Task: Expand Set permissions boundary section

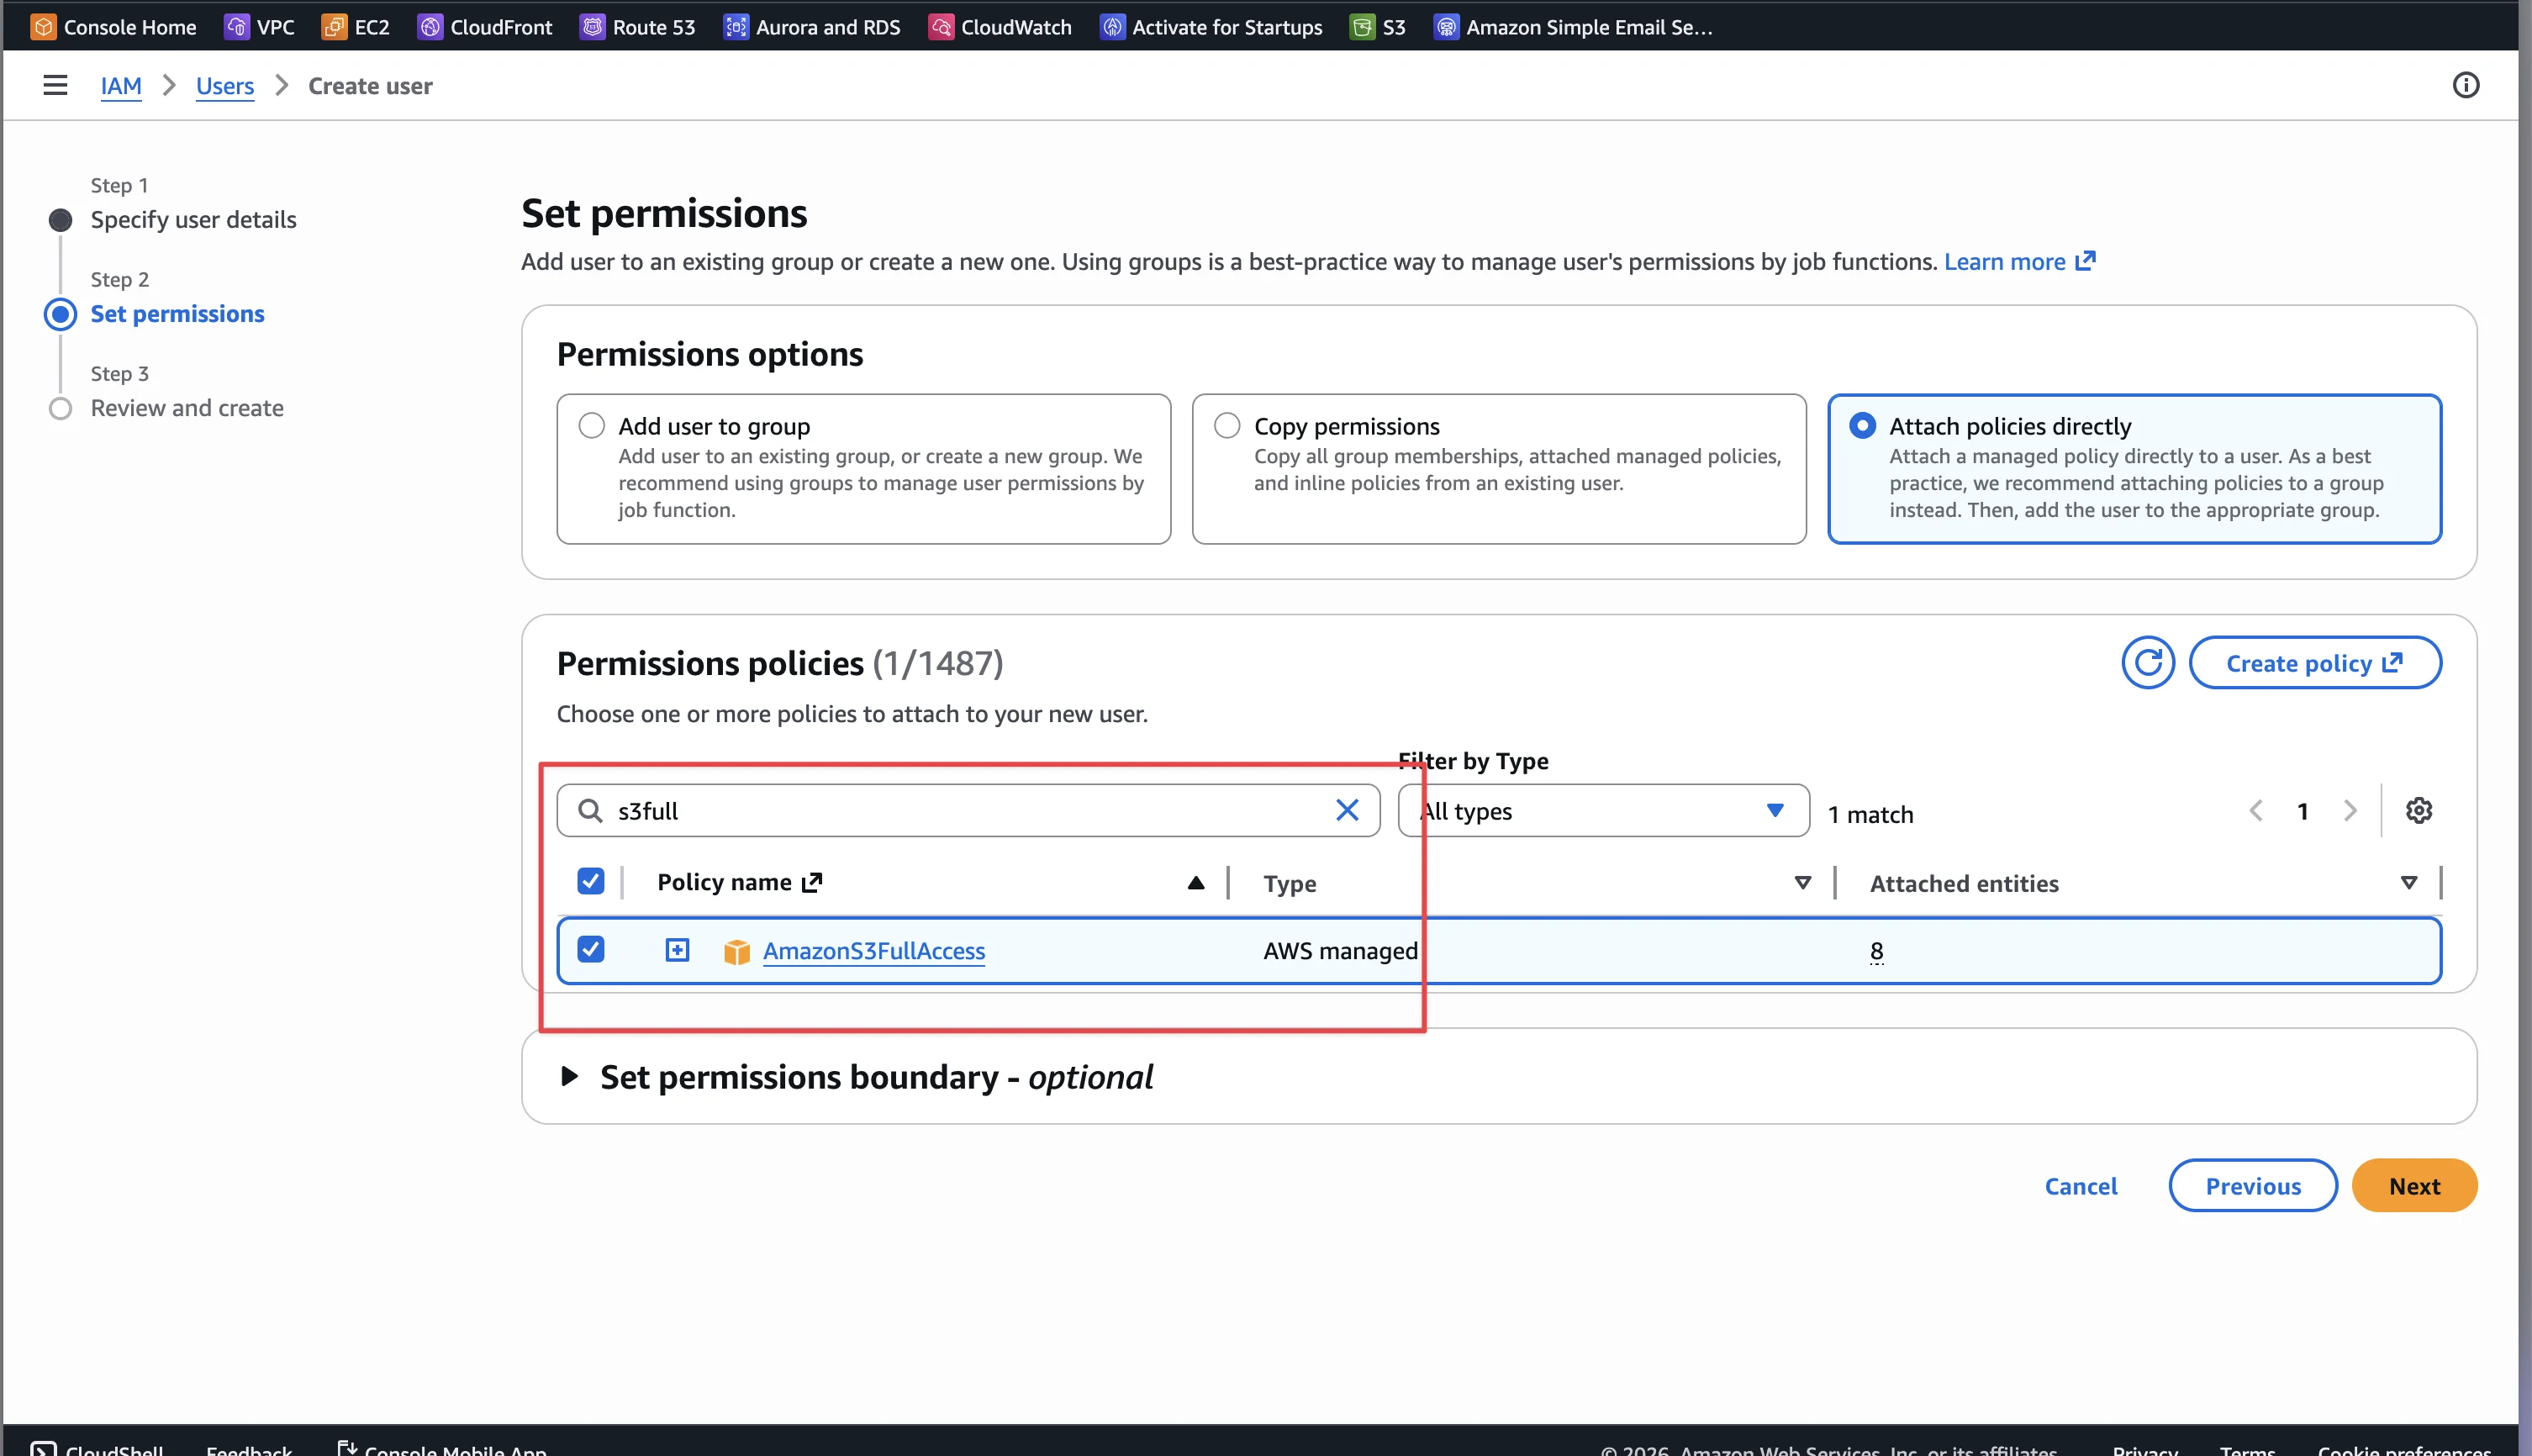Action: click(570, 1076)
